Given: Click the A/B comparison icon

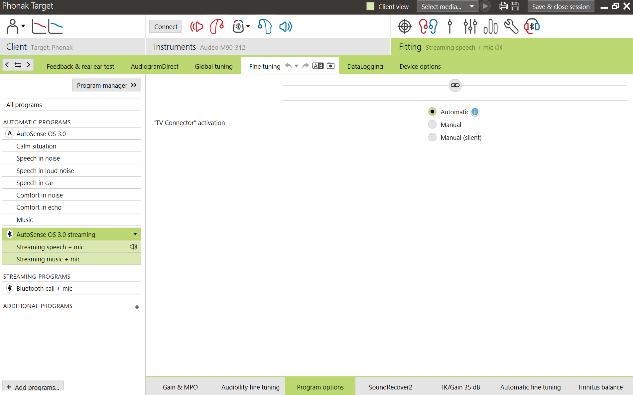Looking at the screenshot, I should pos(318,66).
